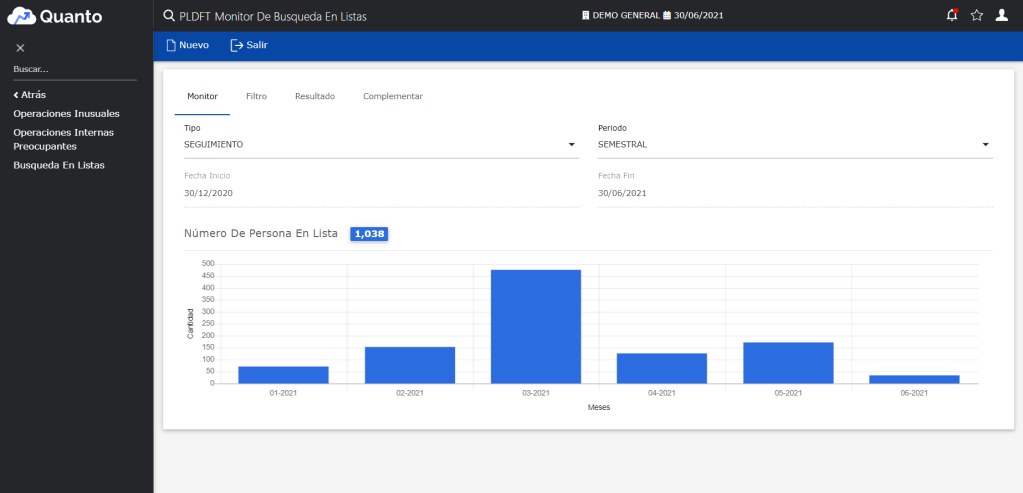The width and height of the screenshot is (1023, 493).
Task: Click the 03-2021 bar in chart
Action: click(535, 326)
